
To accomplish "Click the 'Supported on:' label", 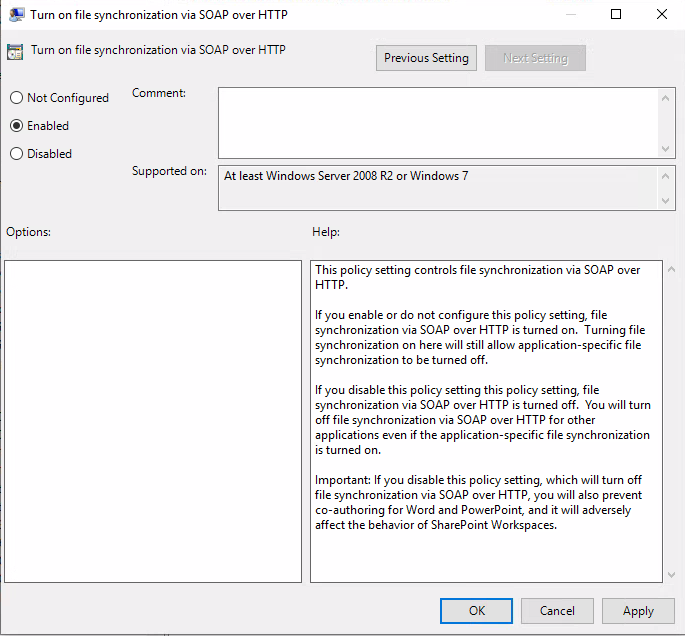I will [x=169, y=171].
